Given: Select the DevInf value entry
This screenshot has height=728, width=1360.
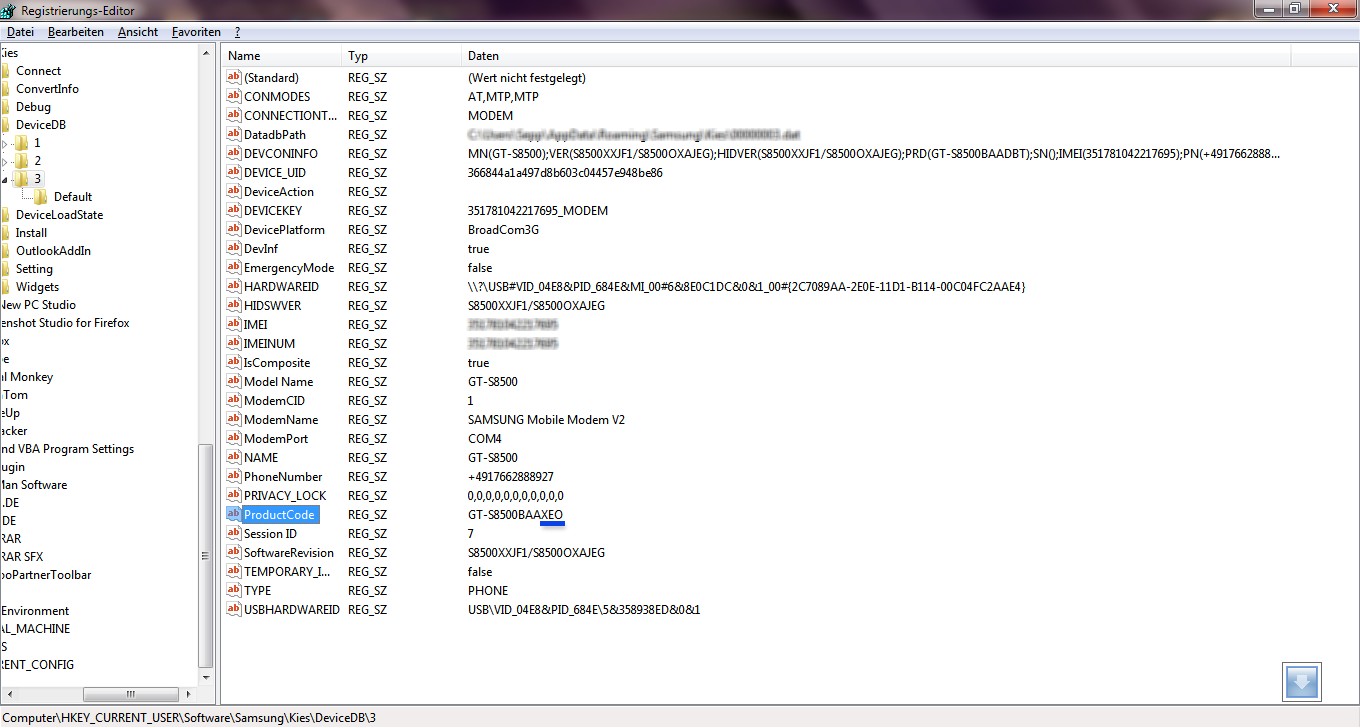Looking at the screenshot, I should [261, 249].
